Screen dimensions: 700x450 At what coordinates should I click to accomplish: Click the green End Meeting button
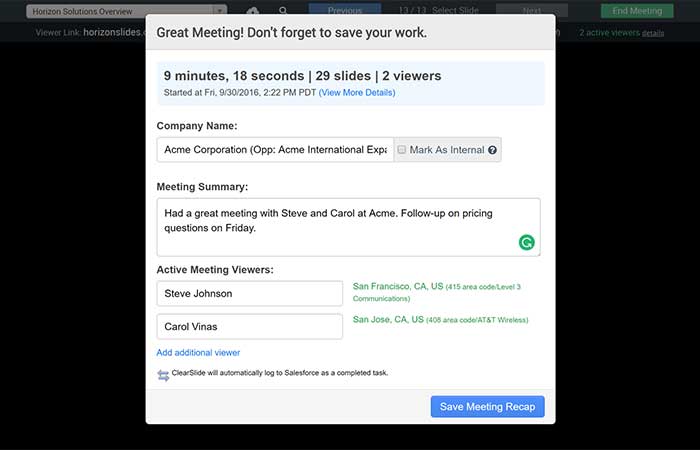[637, 11]
